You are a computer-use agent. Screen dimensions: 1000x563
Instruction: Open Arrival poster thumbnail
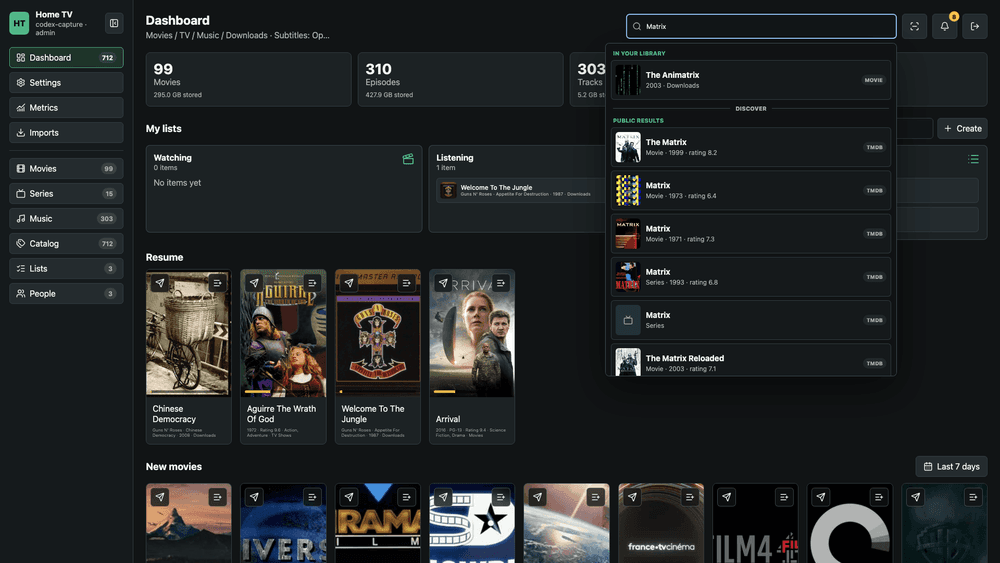[472, 333]
